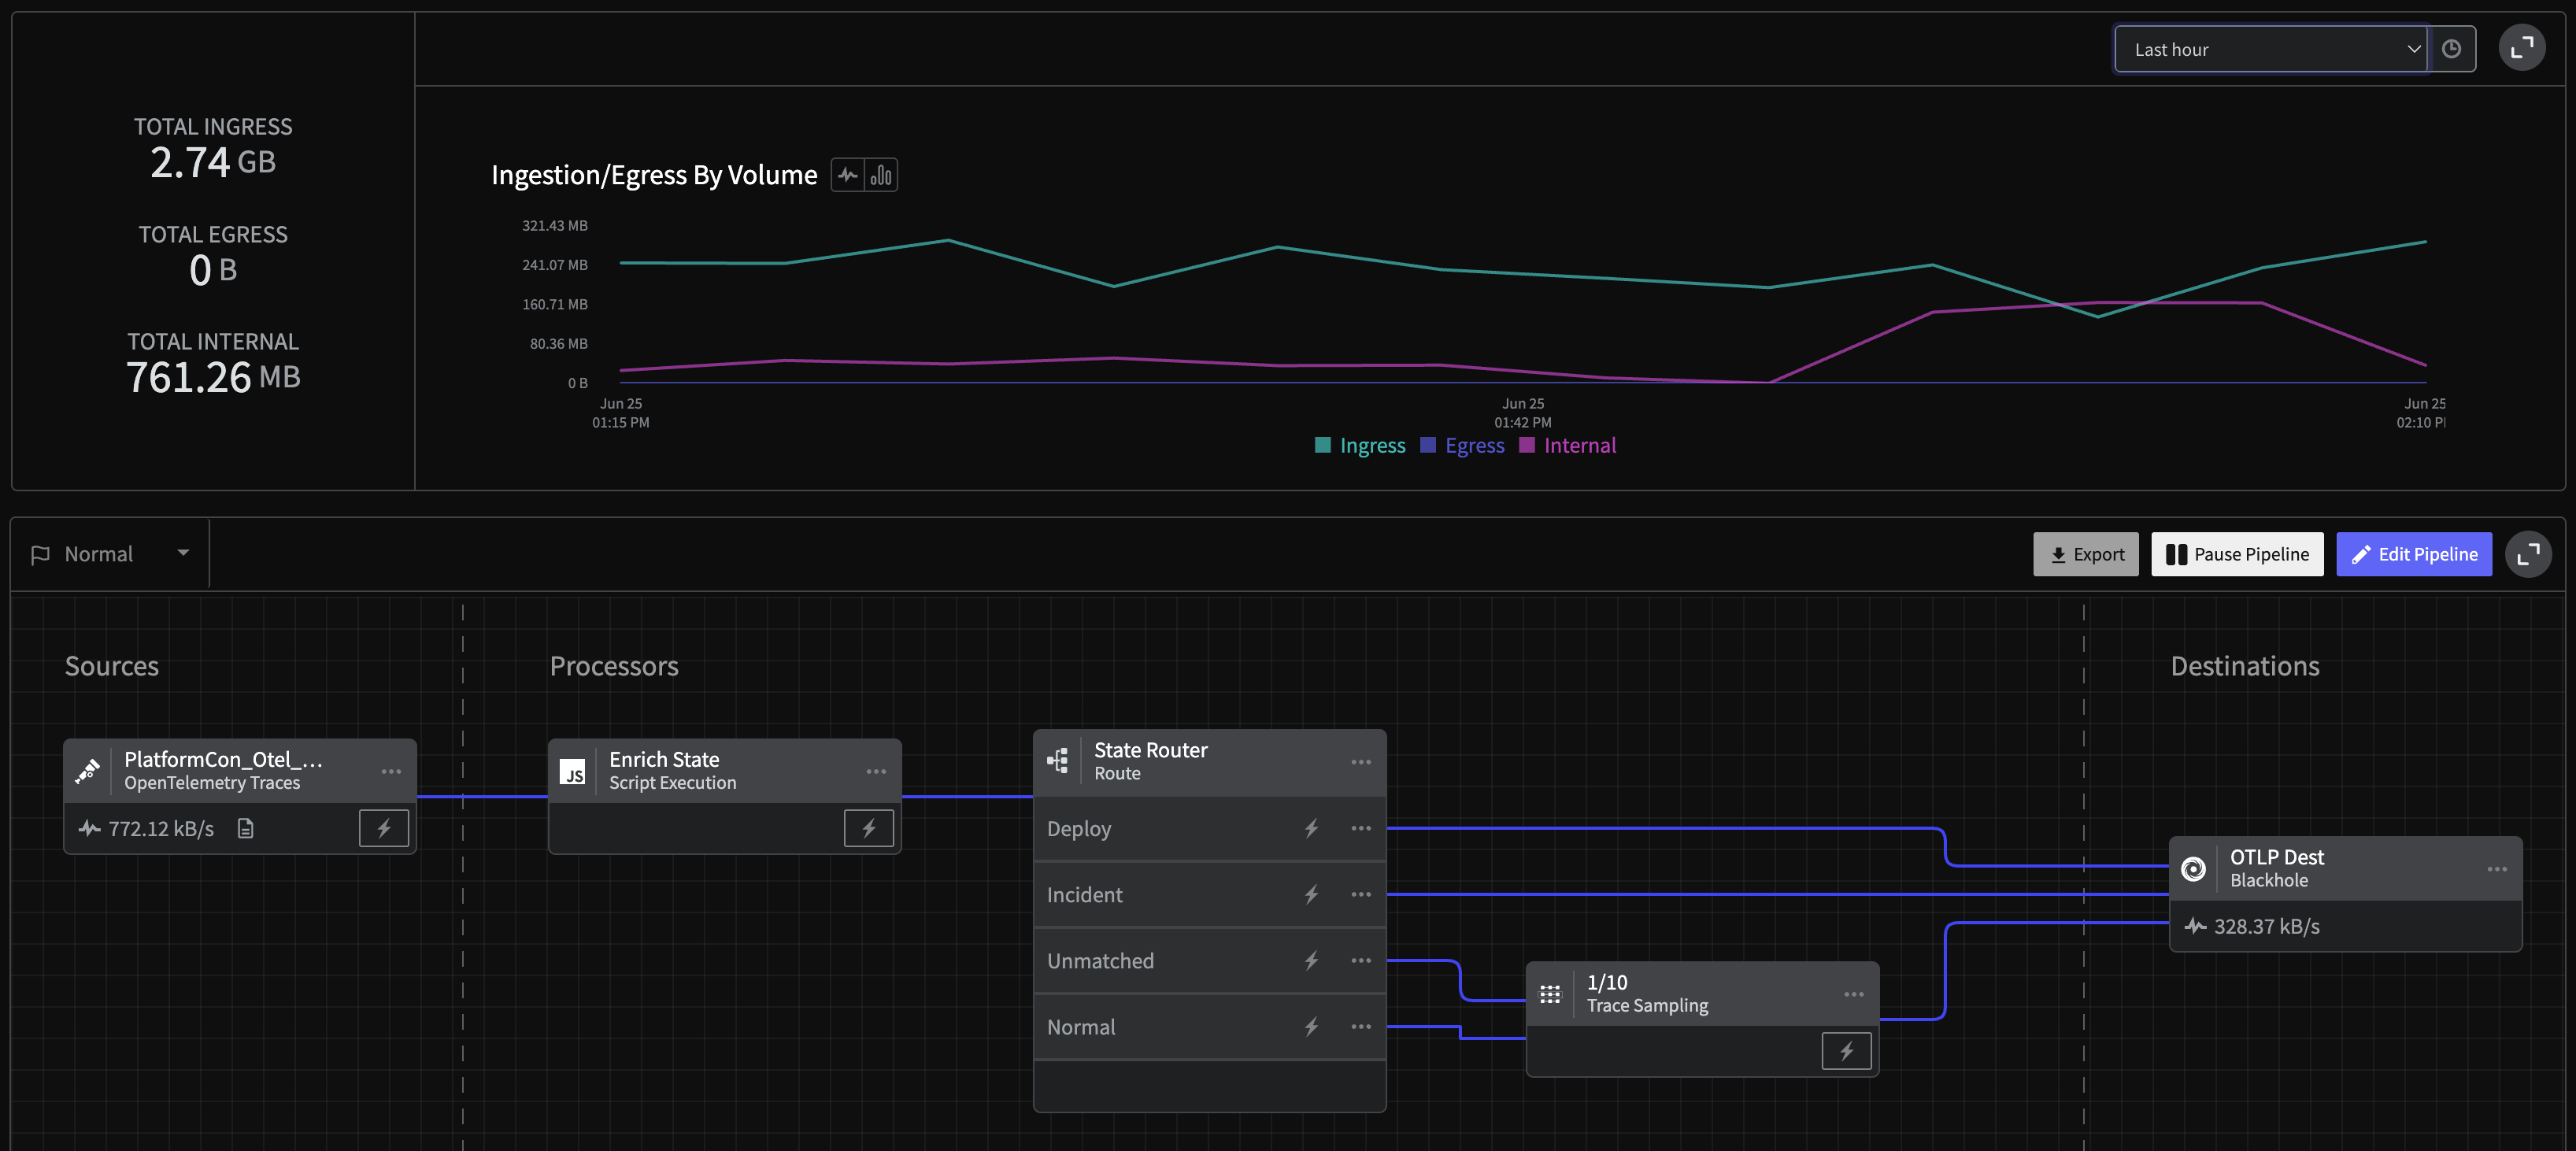Expand the pipeline canvas fullscreen

[x=2528, y=554]
